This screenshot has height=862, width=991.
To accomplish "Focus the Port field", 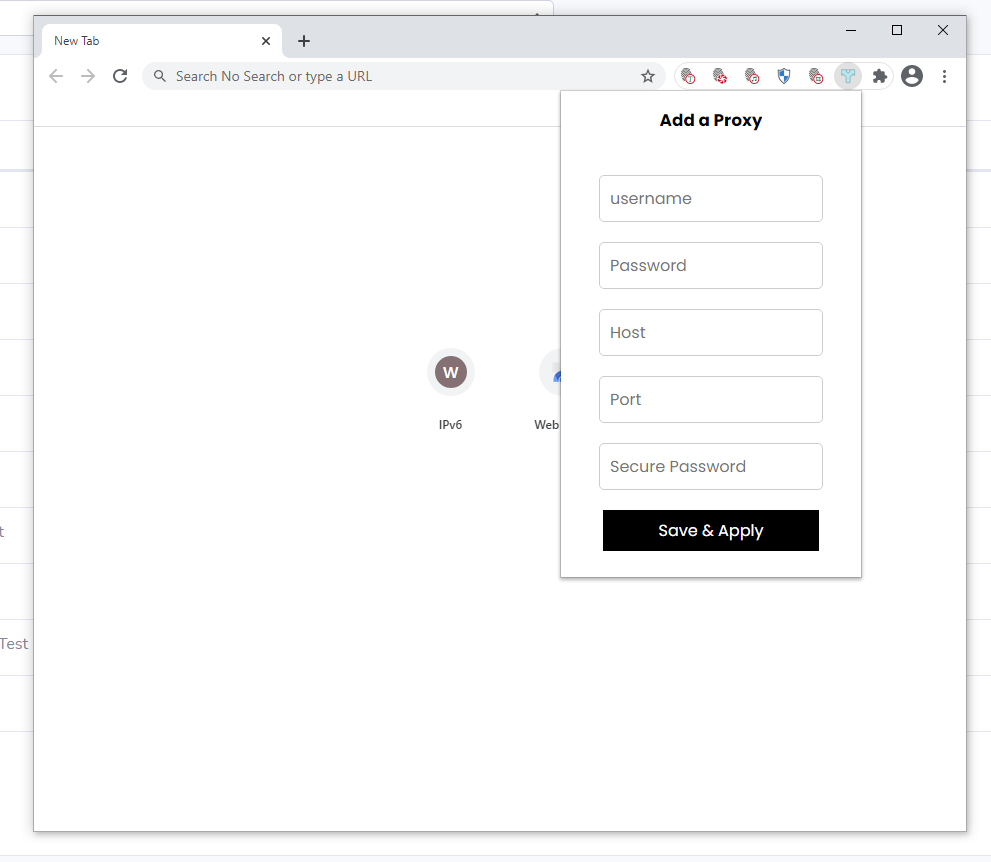I will pyautogui.click(x=710, y=399).
